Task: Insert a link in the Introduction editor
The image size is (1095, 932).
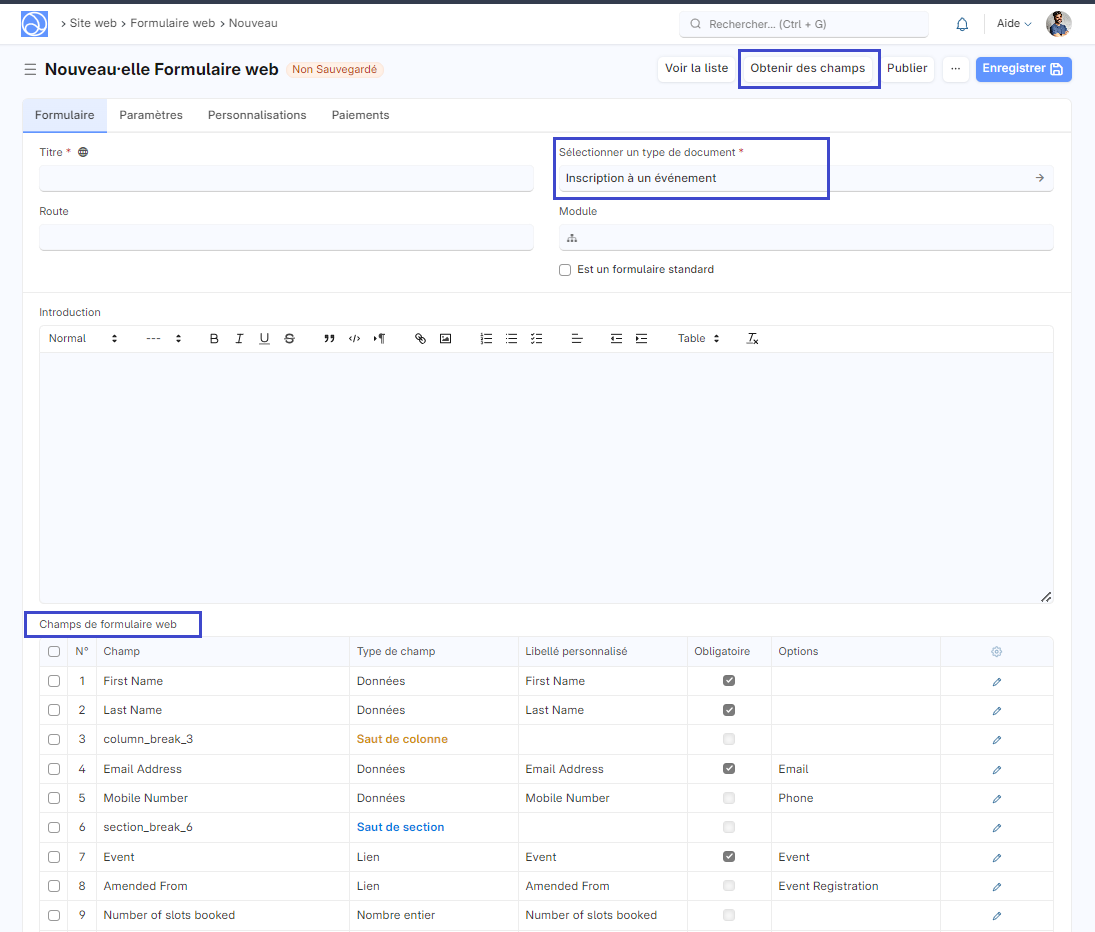Action: tap(420, 339)
